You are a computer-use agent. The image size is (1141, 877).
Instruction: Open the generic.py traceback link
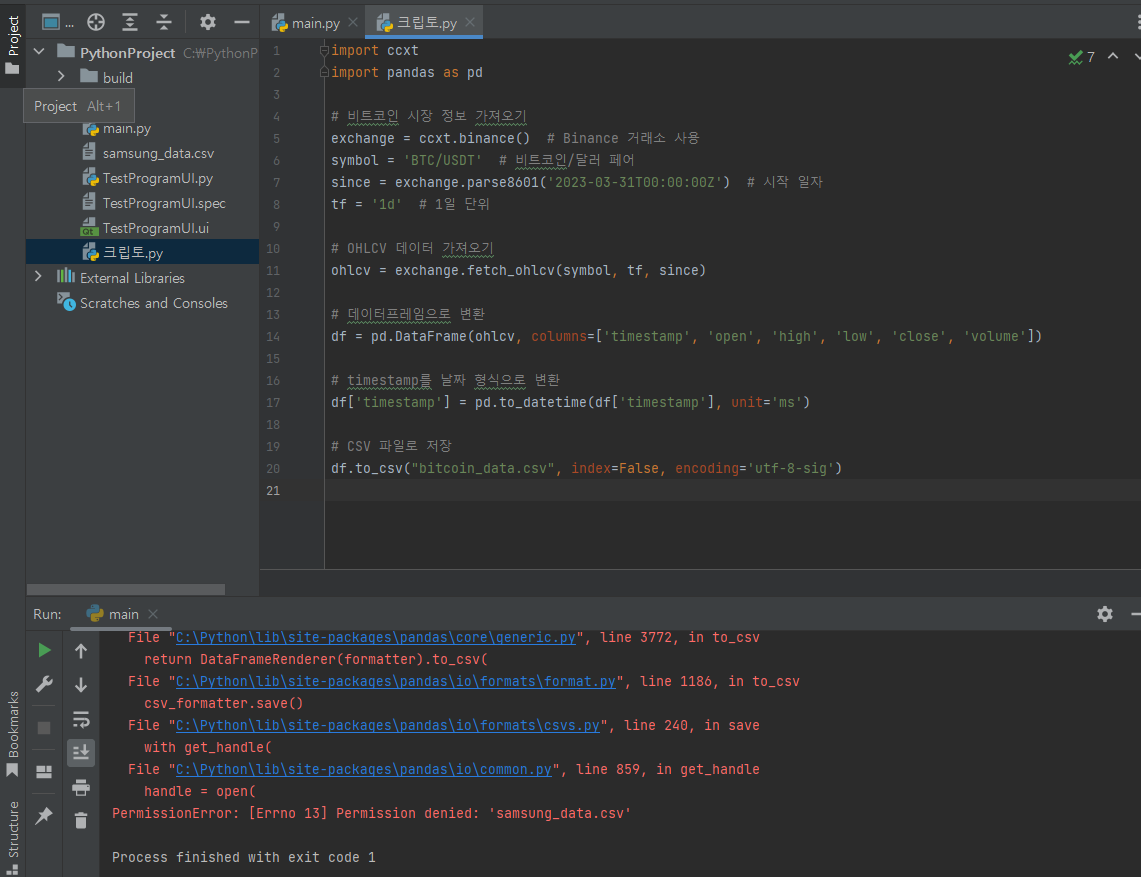(x=374, y=637)
